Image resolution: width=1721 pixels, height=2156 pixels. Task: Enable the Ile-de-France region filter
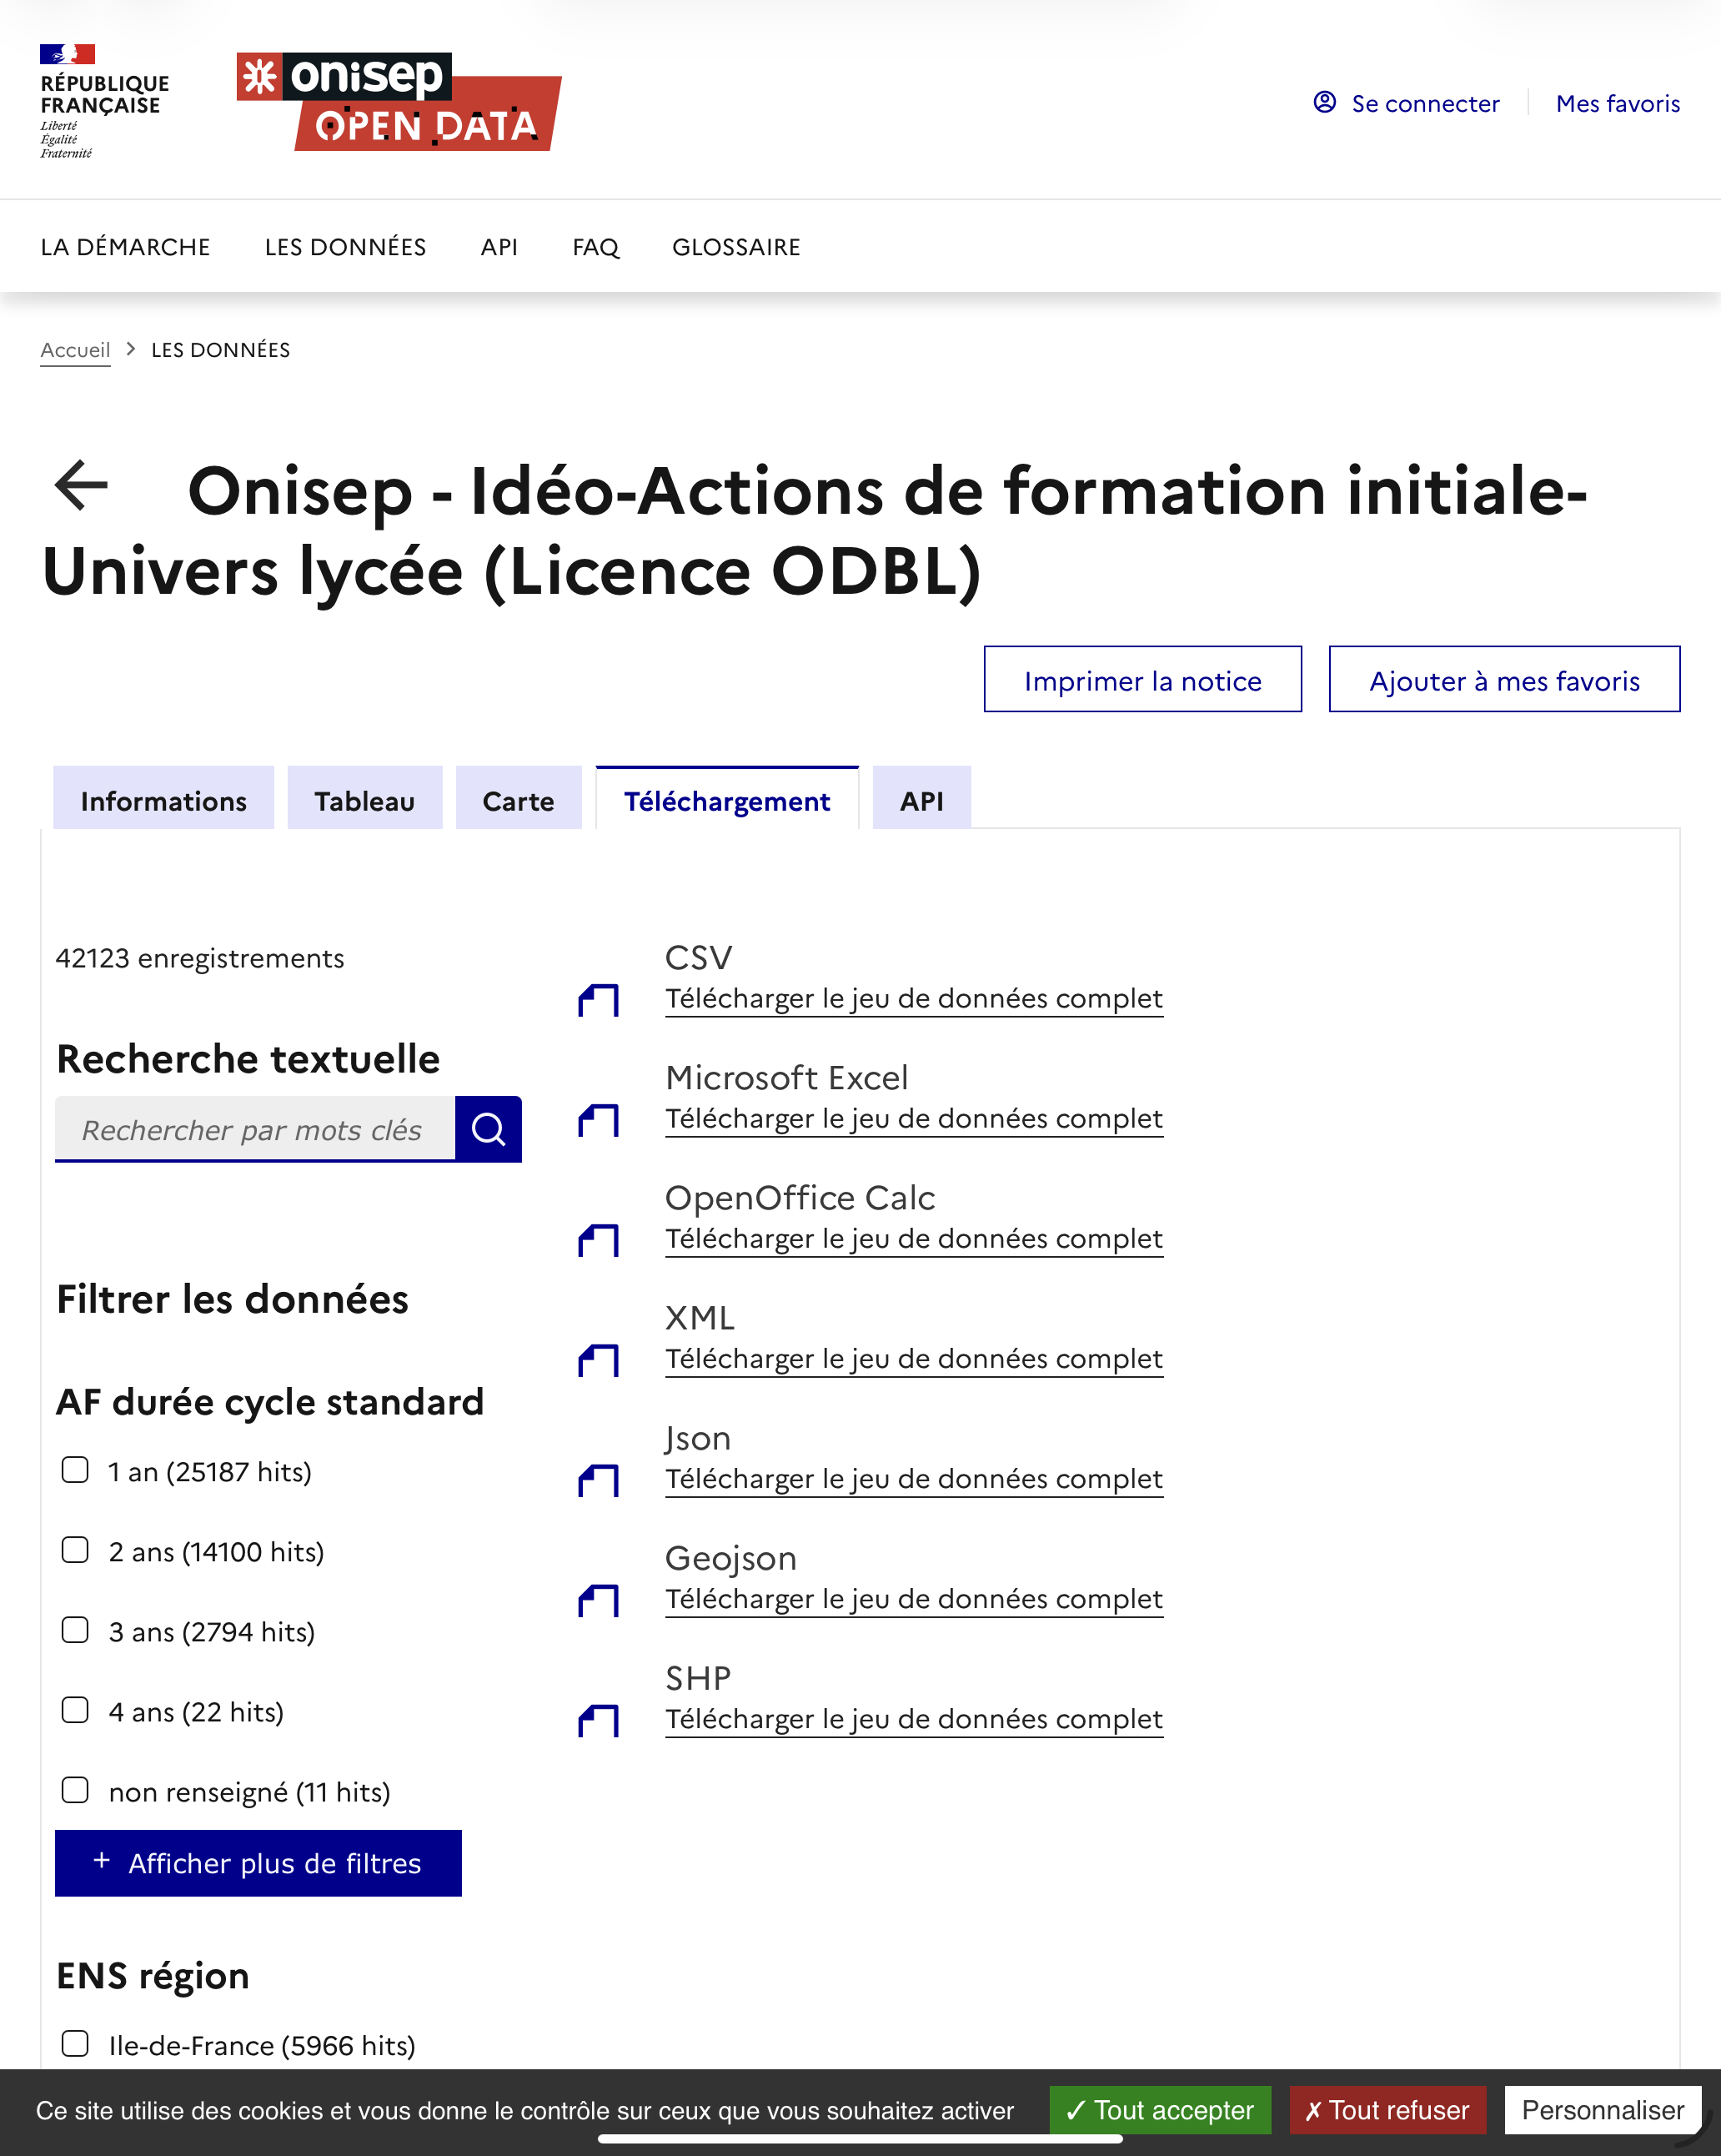tap(75, 2043)
